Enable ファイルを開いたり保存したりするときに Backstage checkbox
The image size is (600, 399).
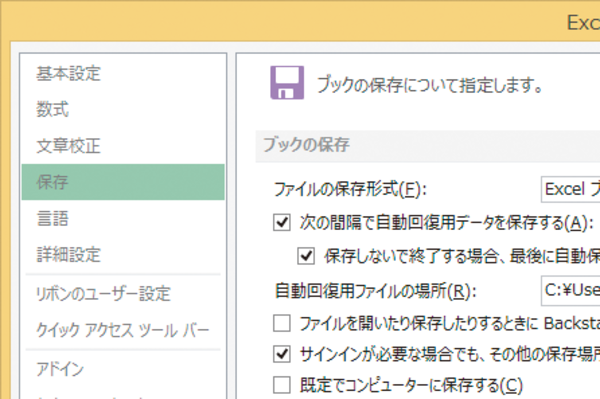click(282, 323)
